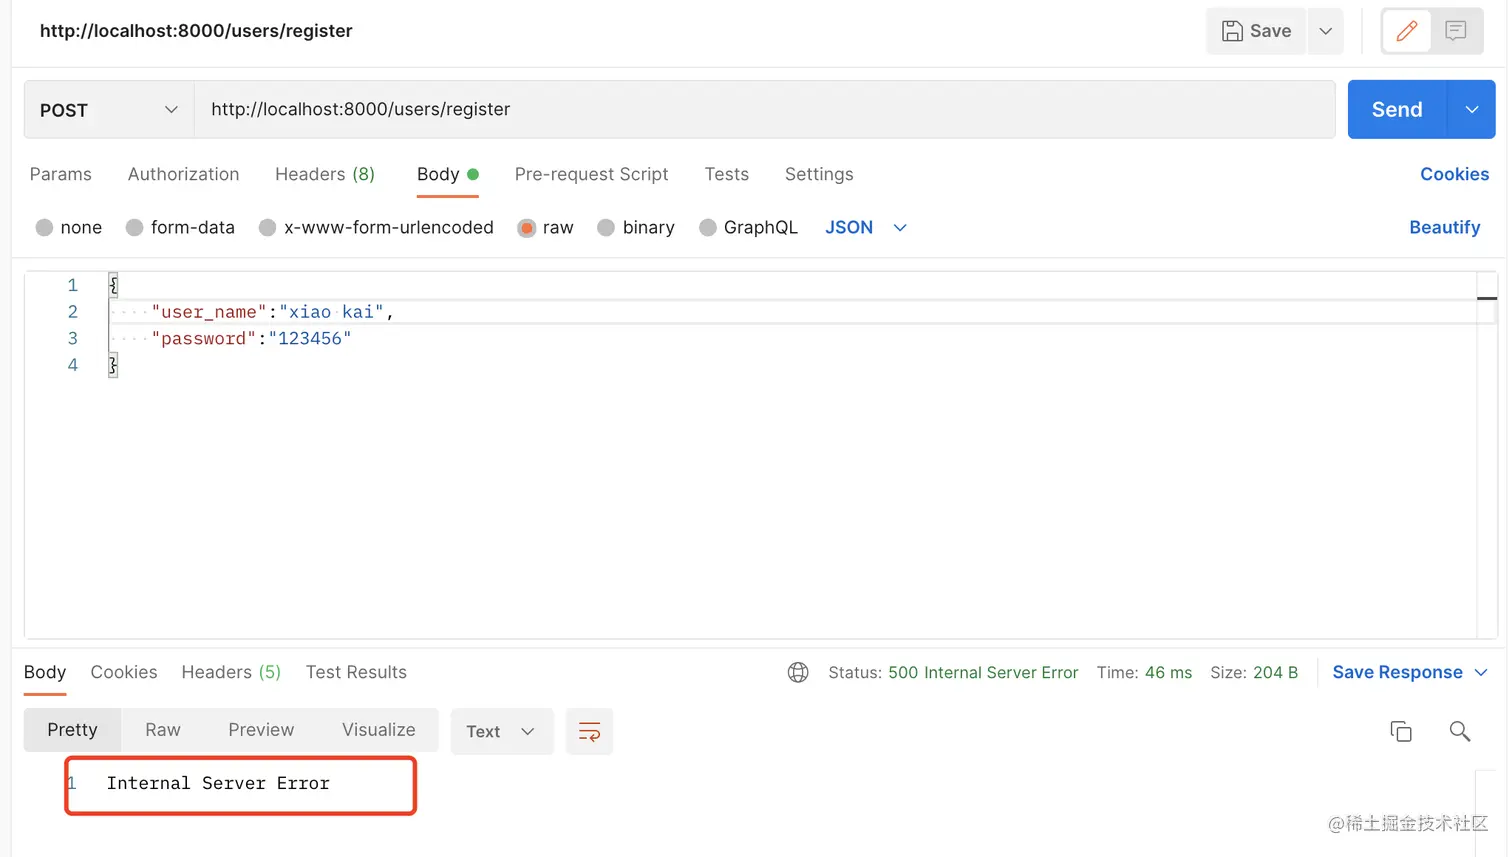Select the binary body type
This screenshot has width=1512, height=857.
point(606,228)
